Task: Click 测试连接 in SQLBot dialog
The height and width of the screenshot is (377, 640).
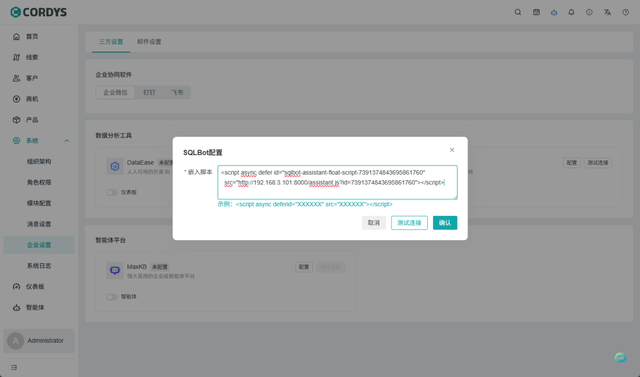Action: point(409,223)
